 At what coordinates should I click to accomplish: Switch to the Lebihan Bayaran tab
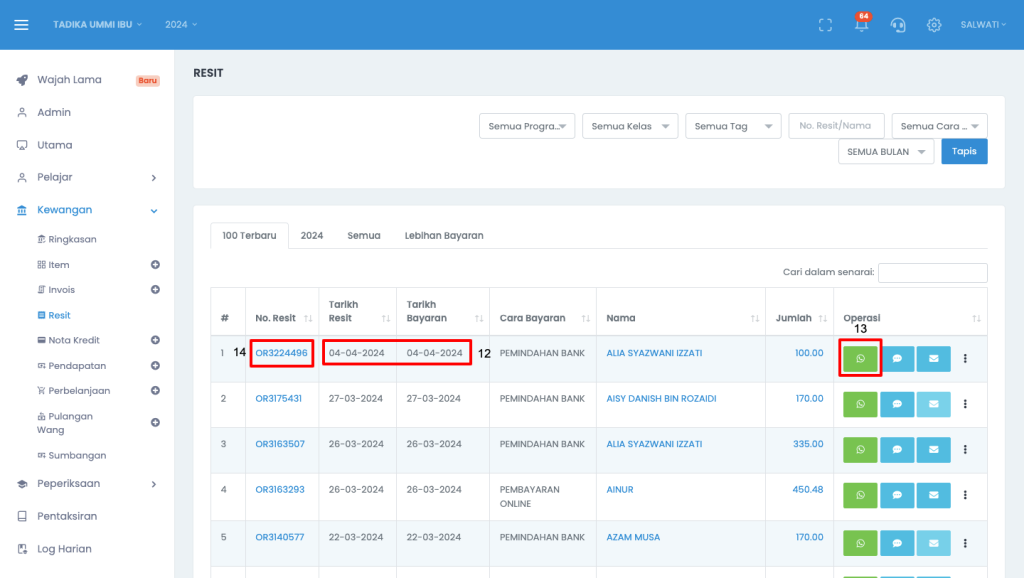443,236
